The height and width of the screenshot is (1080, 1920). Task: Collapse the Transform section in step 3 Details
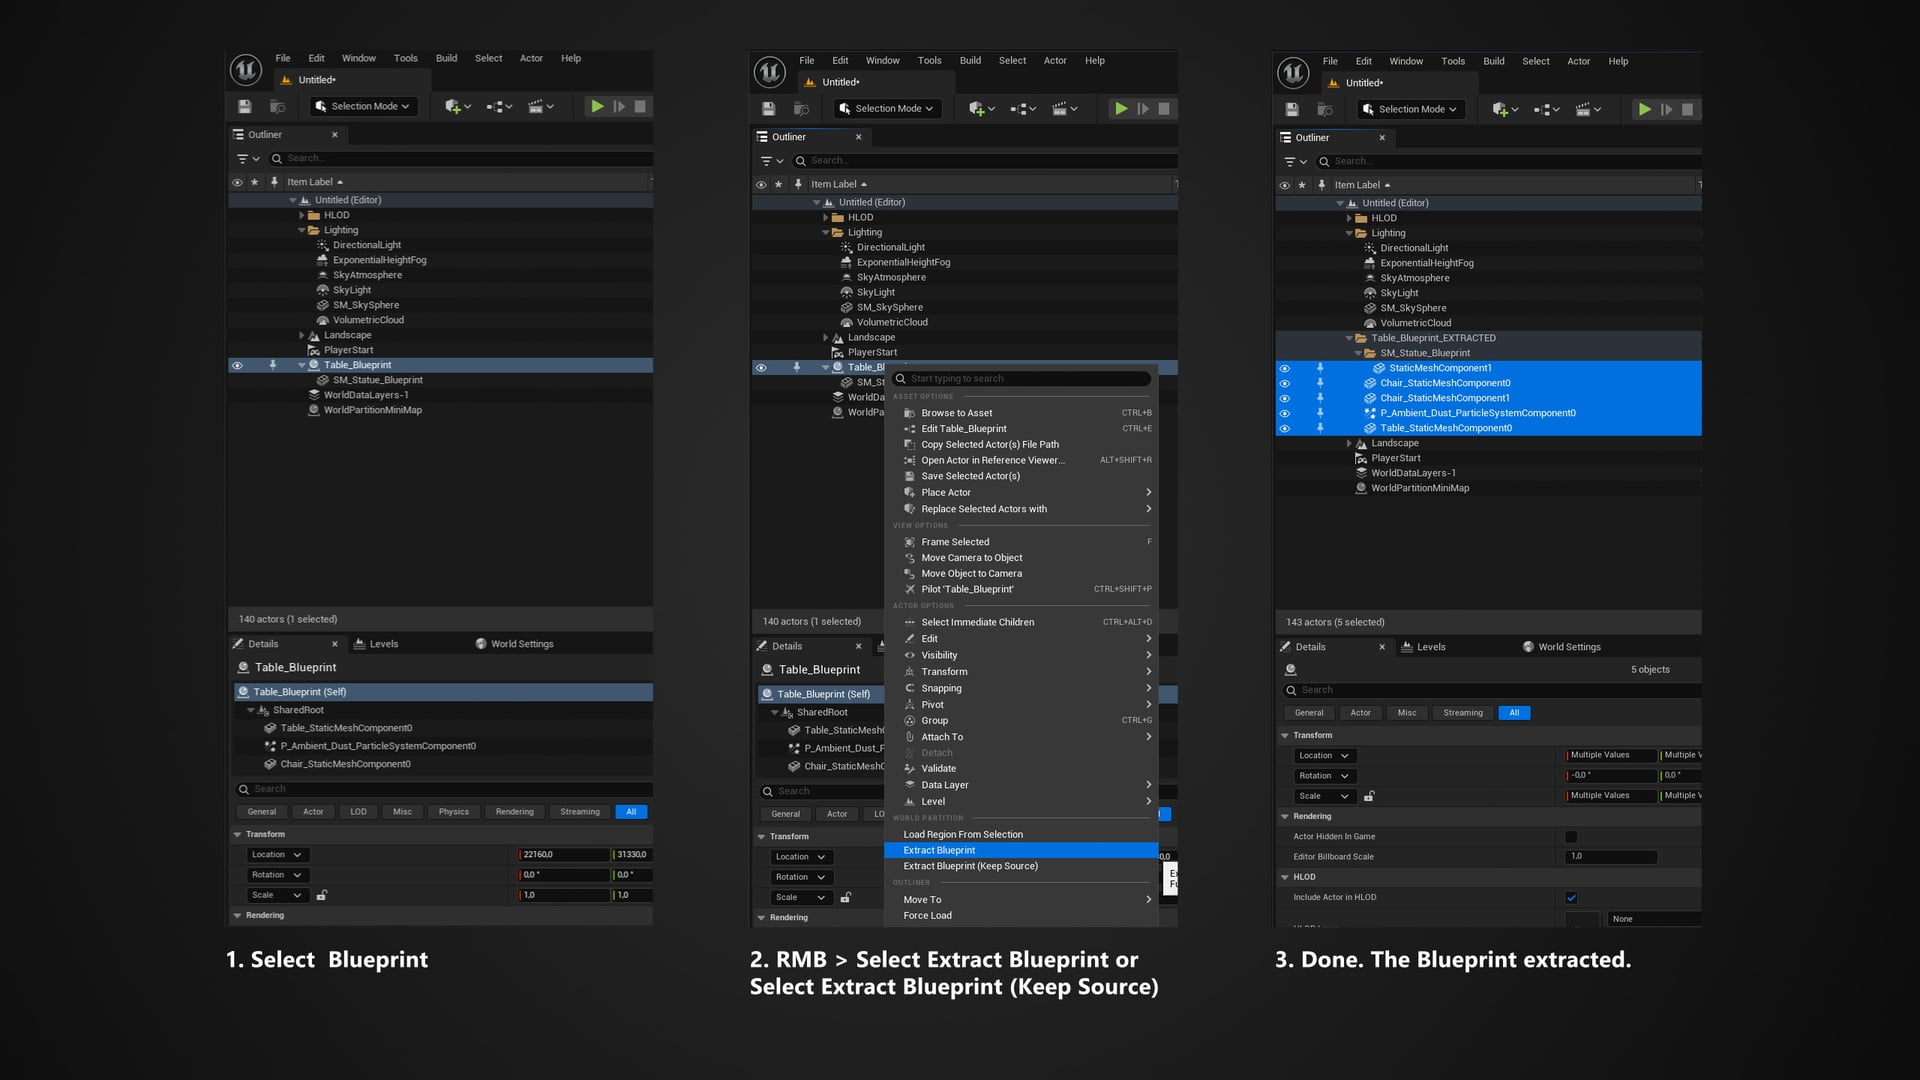(1285, 735)
